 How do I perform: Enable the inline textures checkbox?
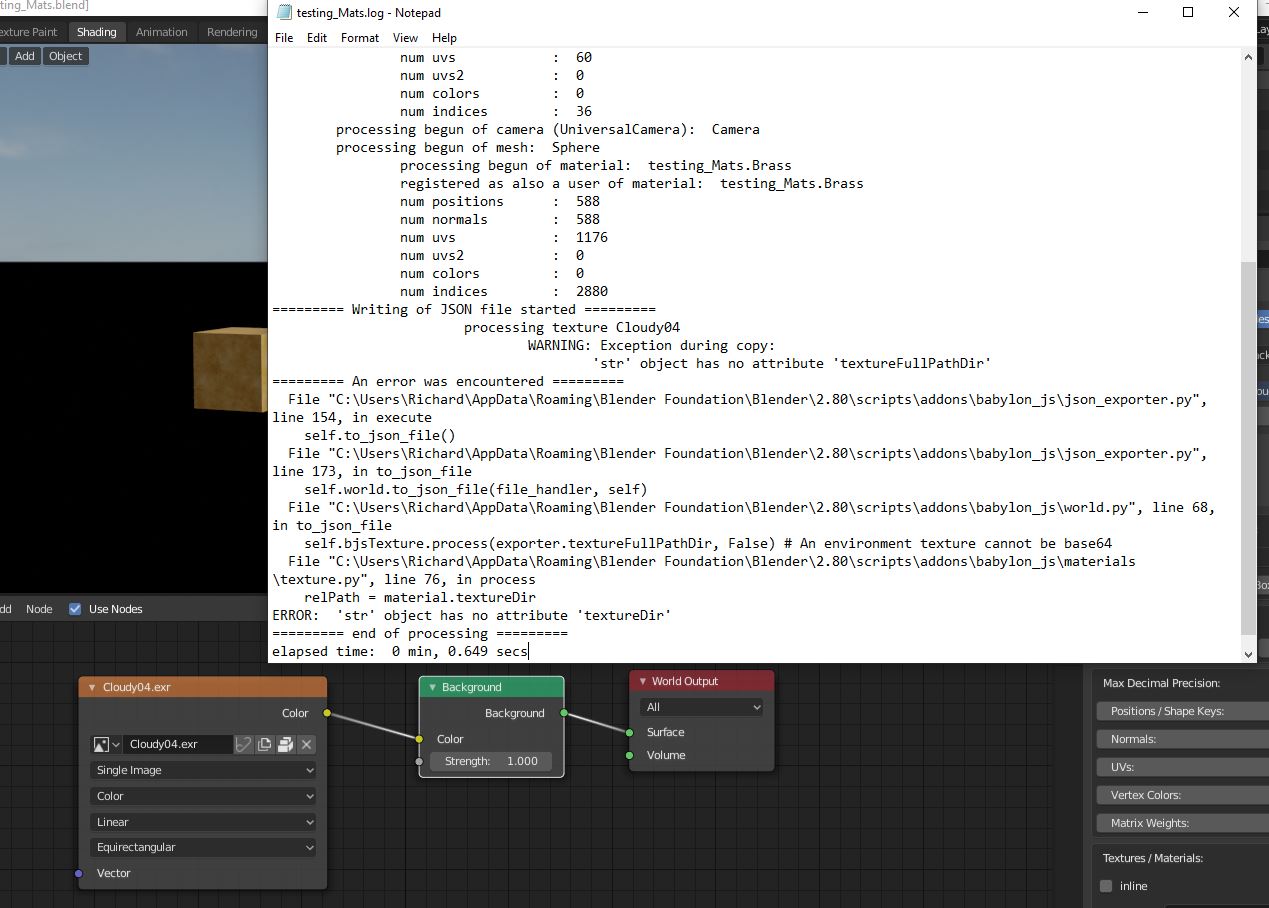click(x=1106, y=886)
